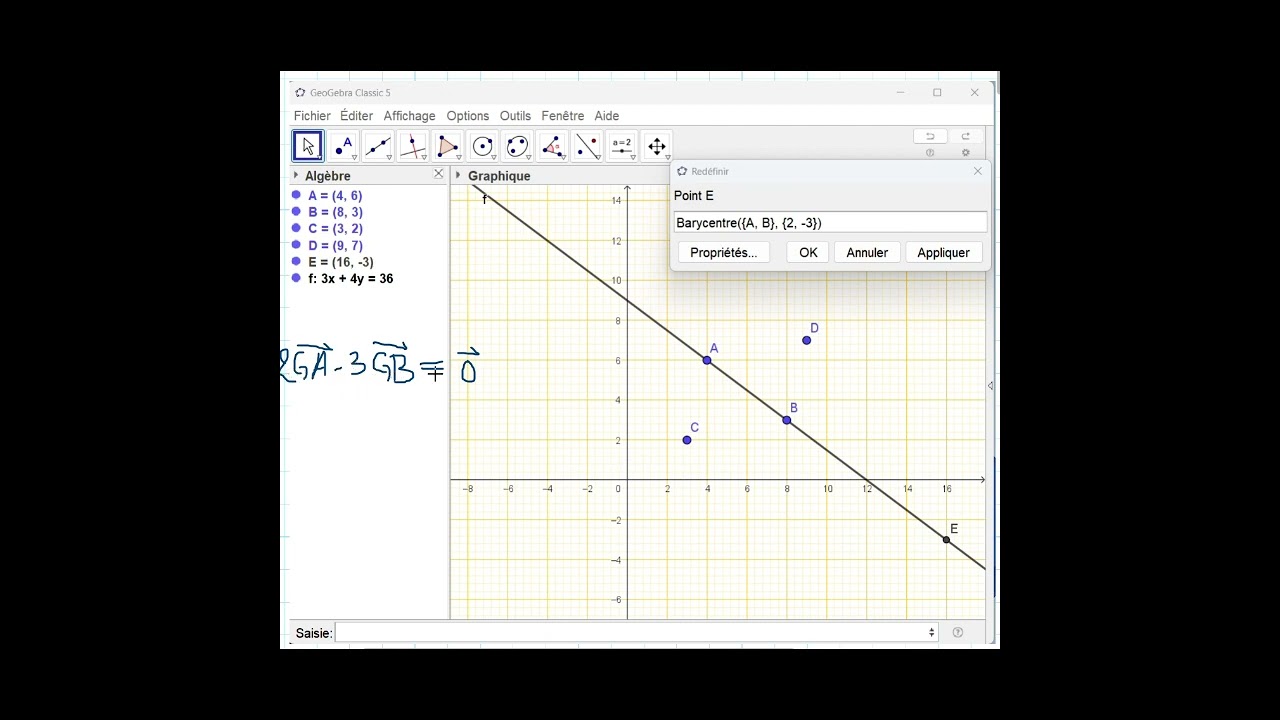The image size is (1280, 720).
Task: Open help via small question mark under Undo
Action: [930, 153]
